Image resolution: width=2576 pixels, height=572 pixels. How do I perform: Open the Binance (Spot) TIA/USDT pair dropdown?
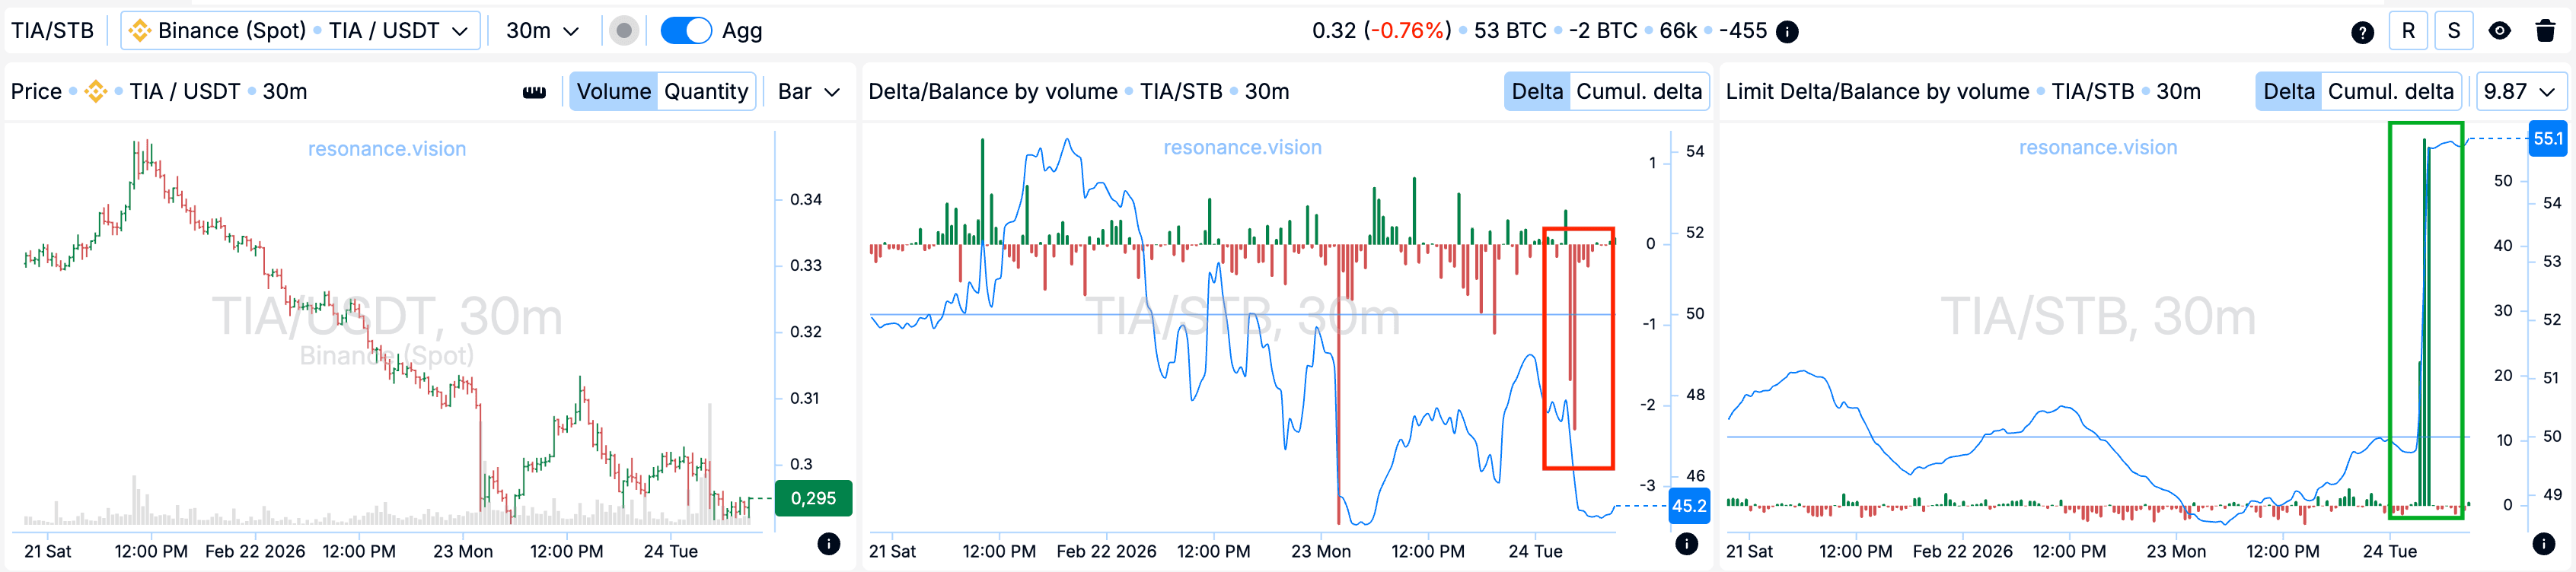click(298, 31)
